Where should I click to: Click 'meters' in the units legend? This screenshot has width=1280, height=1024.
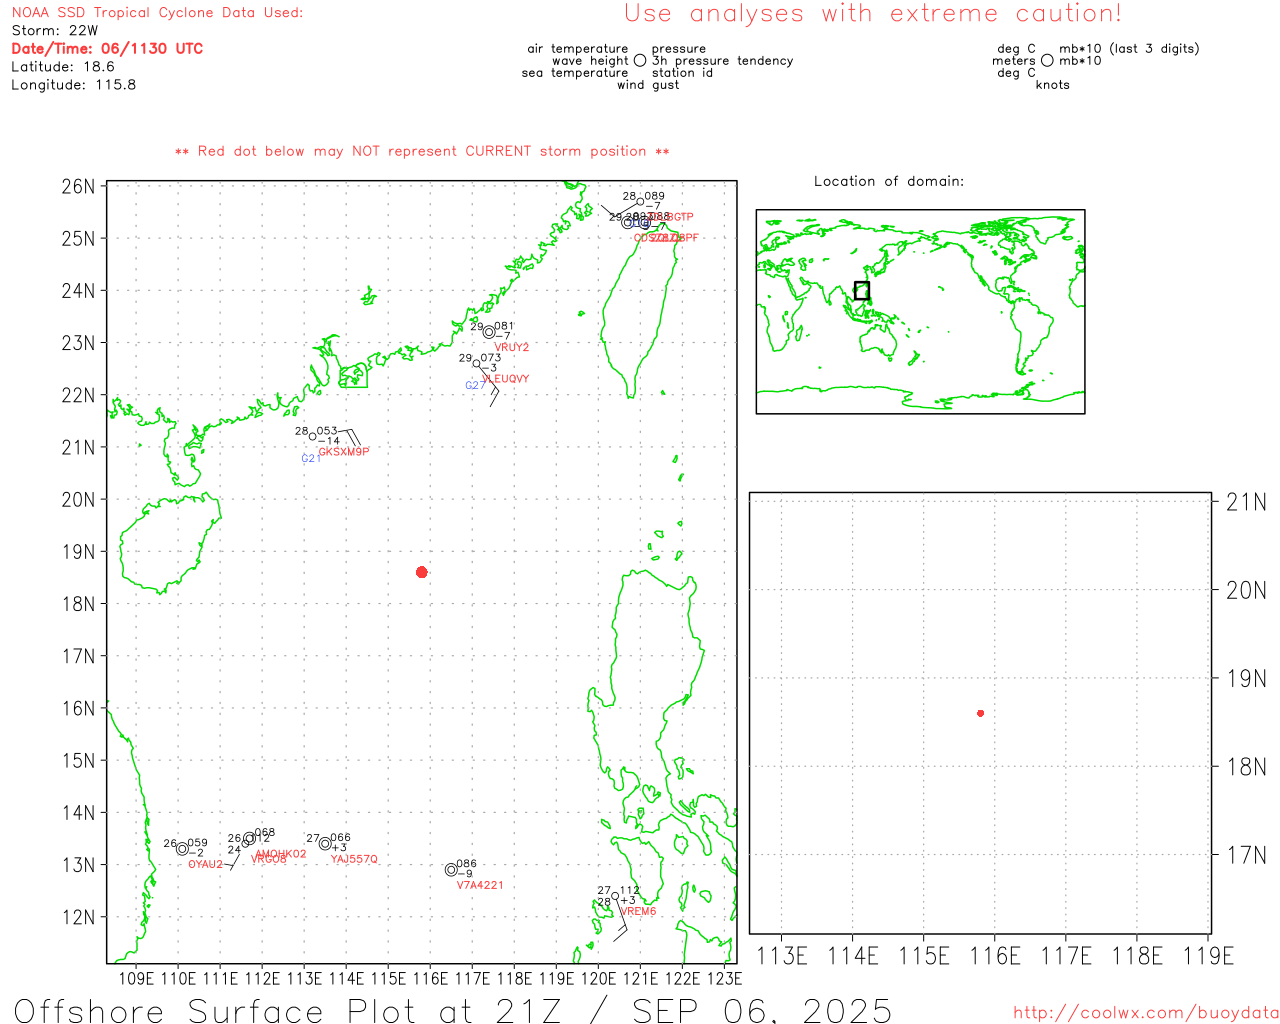click(1014, 61)
